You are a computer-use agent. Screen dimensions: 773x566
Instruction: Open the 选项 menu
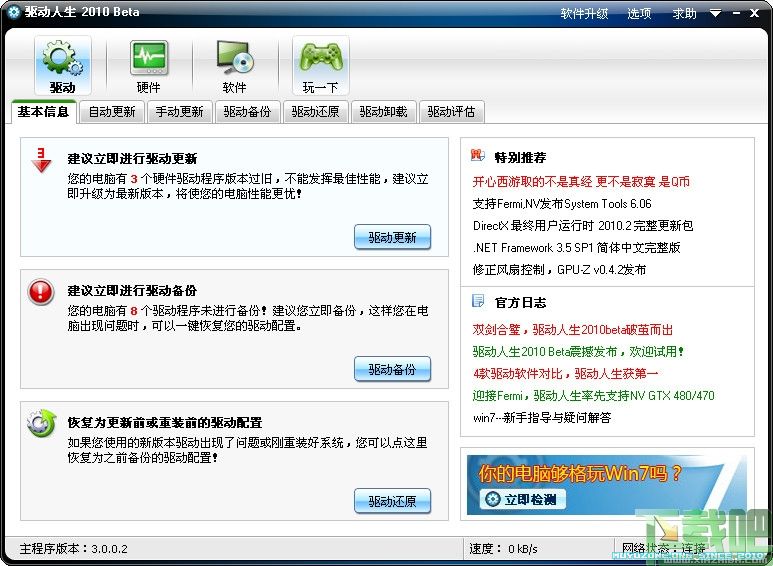coord(639,13)
